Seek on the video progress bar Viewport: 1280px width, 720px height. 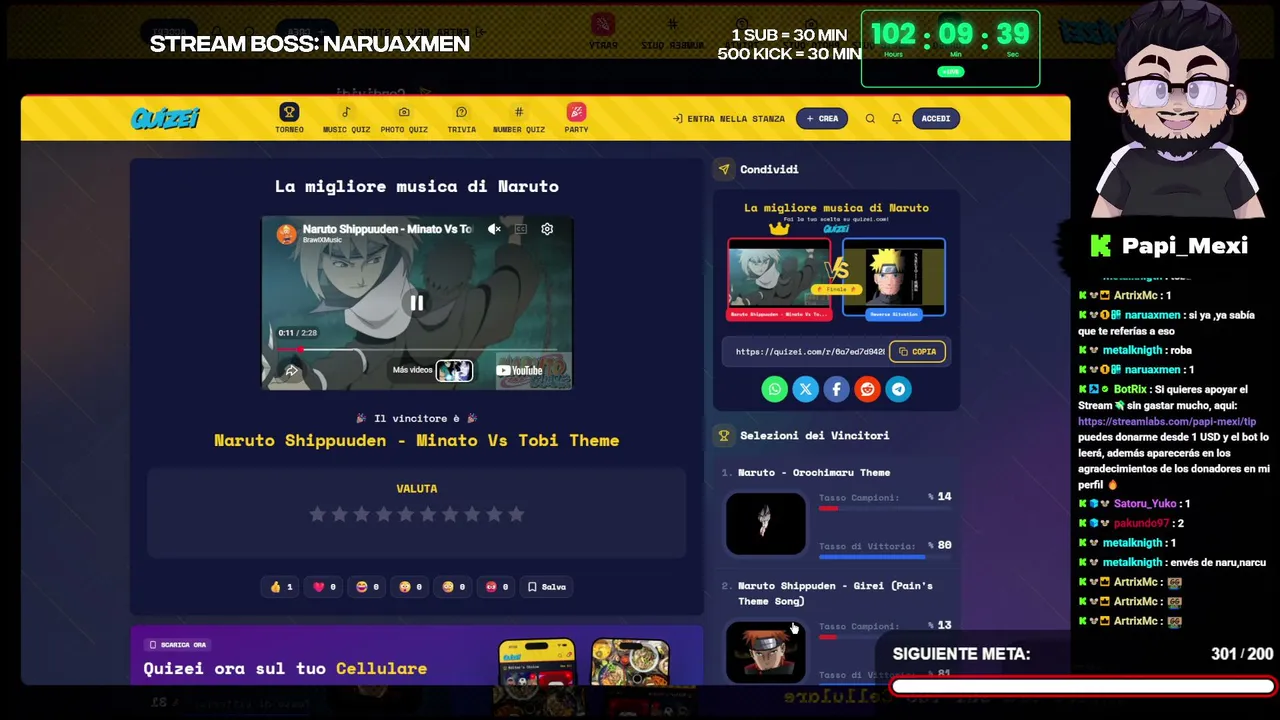tap(417, 349)
